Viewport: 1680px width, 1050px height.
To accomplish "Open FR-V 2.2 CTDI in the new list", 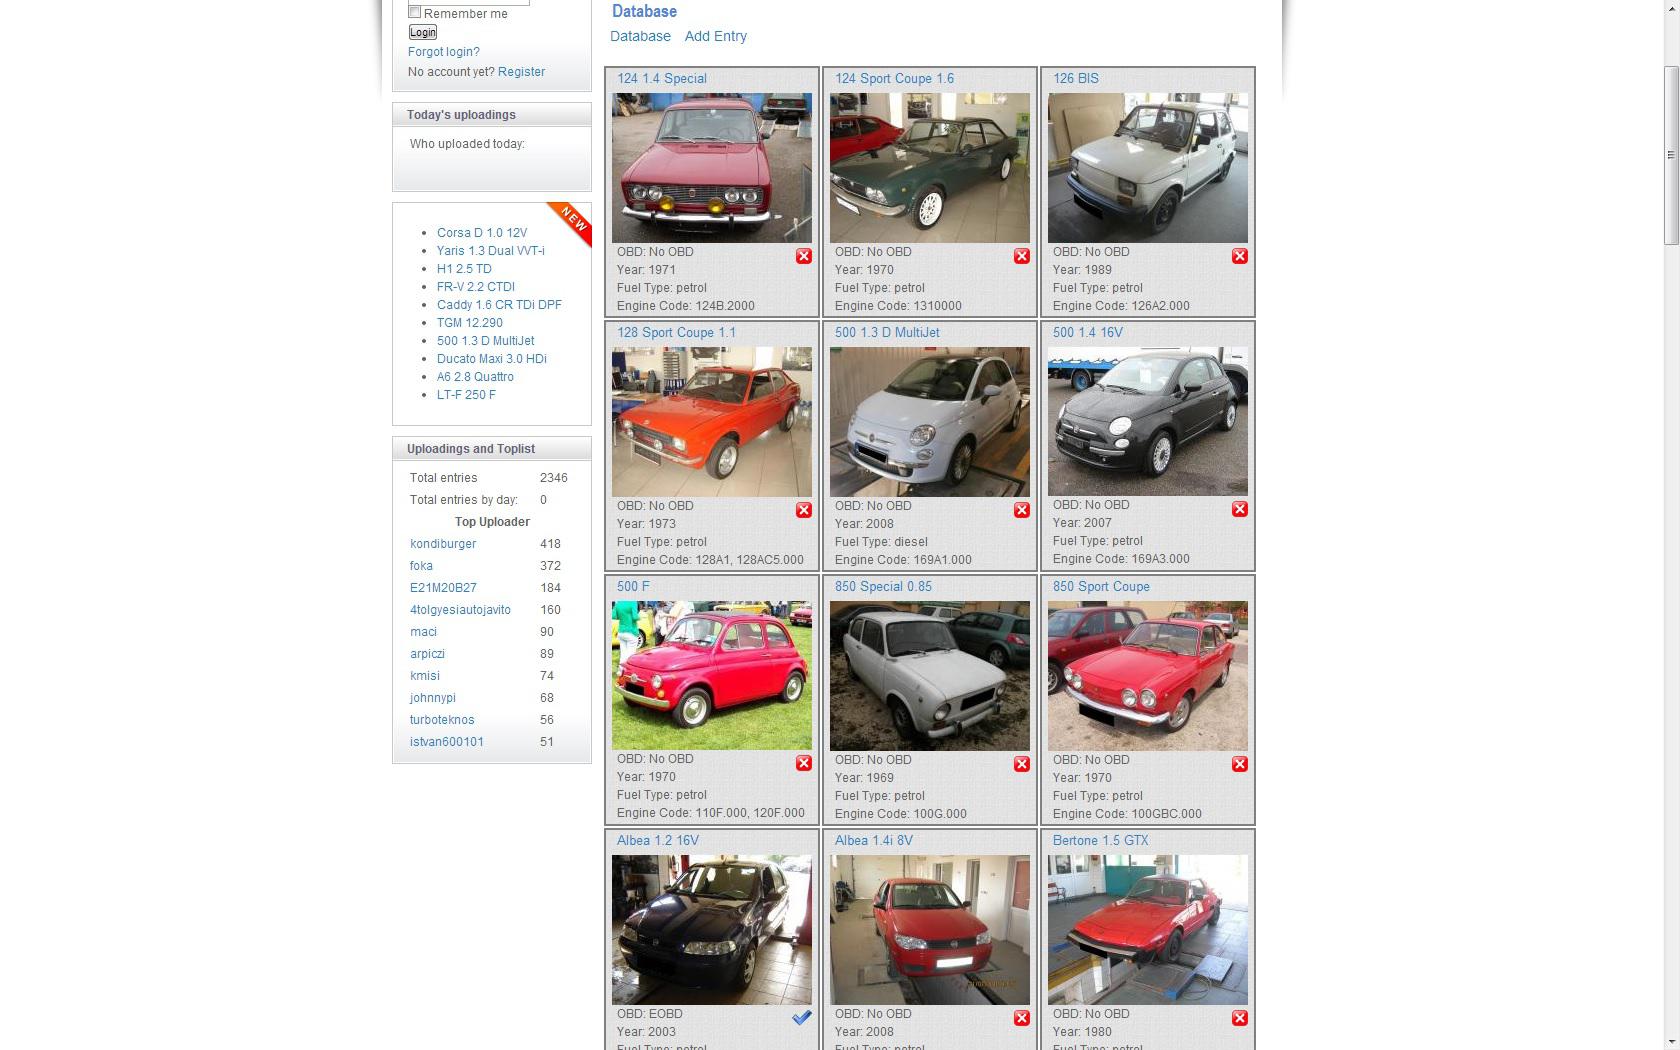I will click(476, 287).
